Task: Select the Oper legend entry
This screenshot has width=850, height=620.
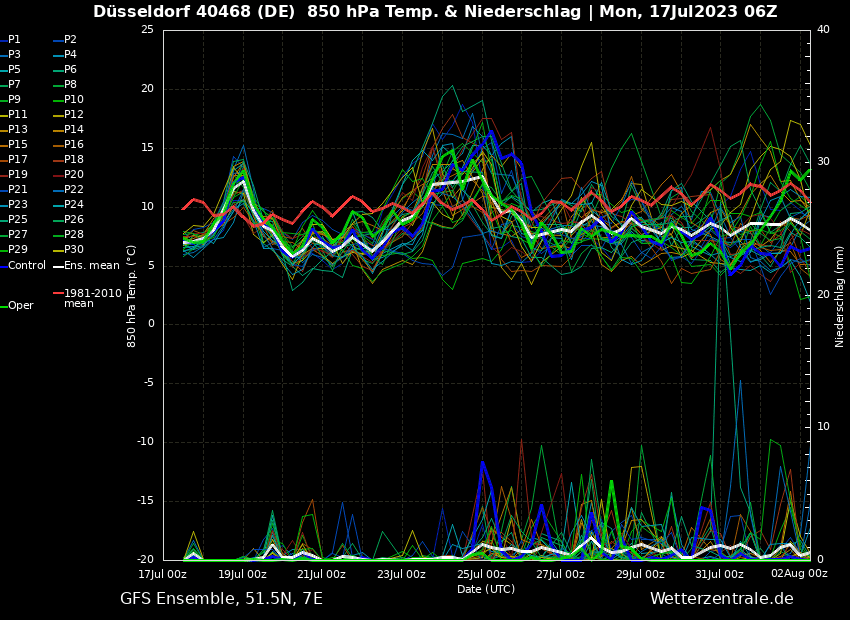Action: coord(21,306)
